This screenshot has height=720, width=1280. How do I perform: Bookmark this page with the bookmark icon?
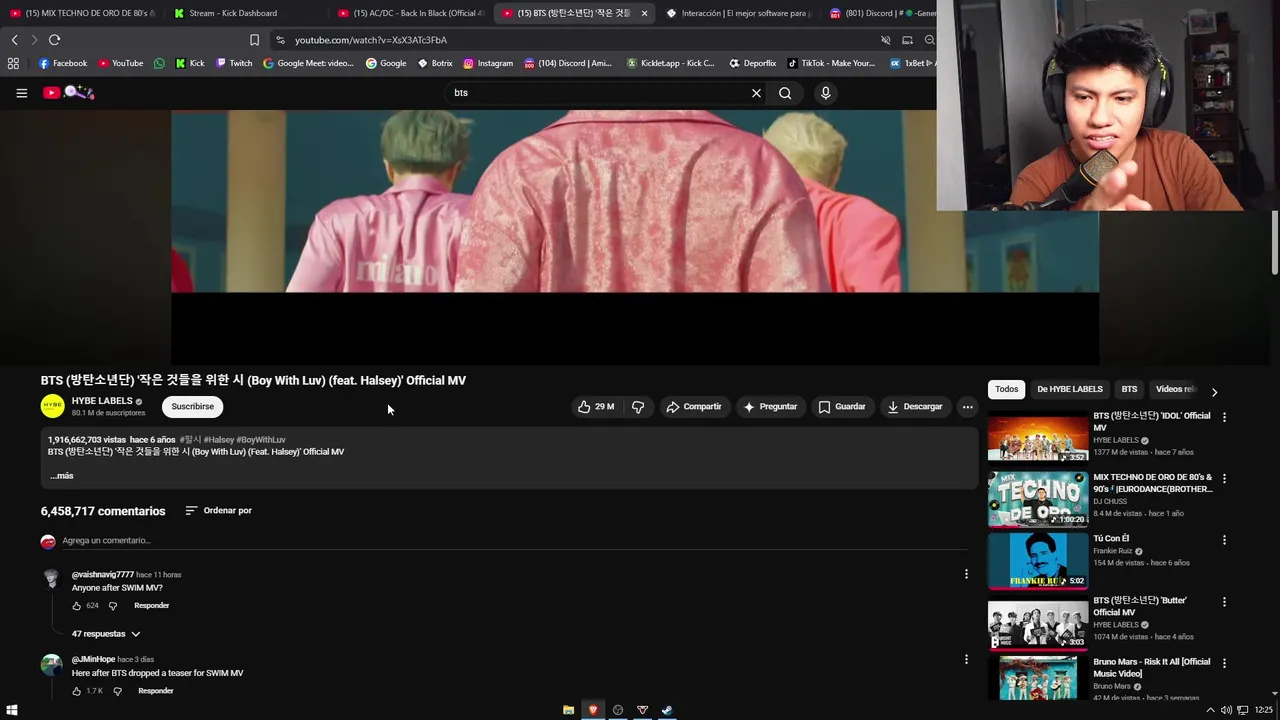point(254,40)
